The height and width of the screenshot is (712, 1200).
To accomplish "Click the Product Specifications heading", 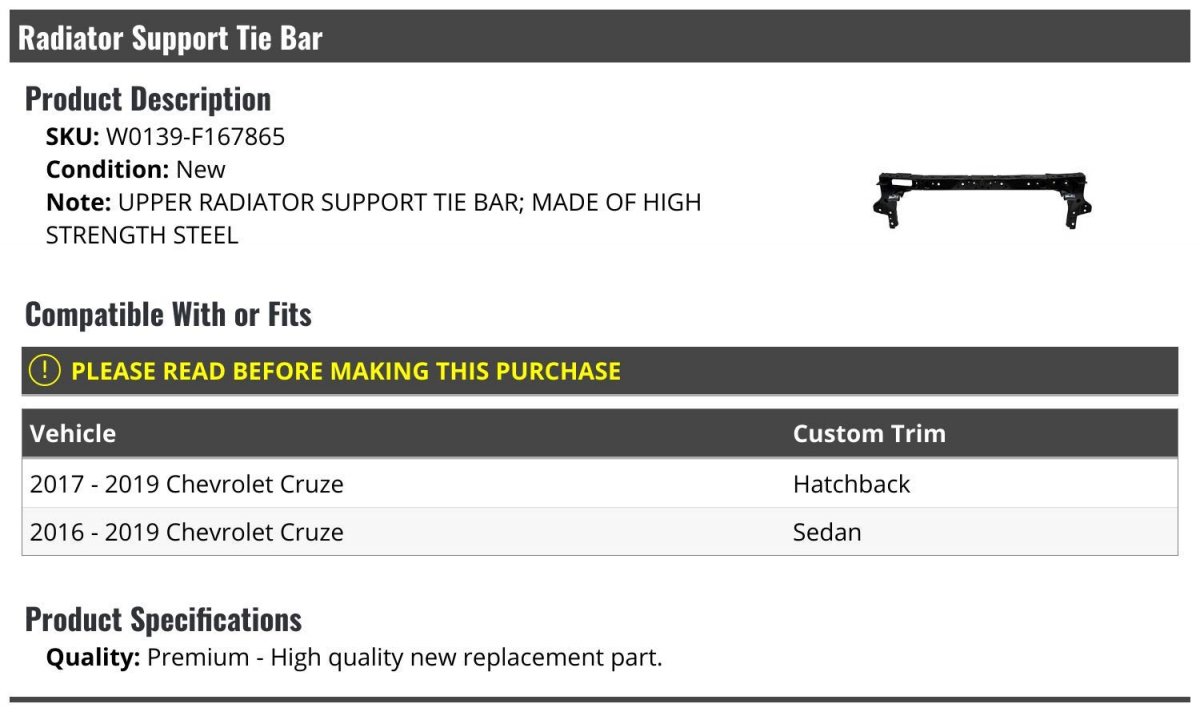I will 163,620.
